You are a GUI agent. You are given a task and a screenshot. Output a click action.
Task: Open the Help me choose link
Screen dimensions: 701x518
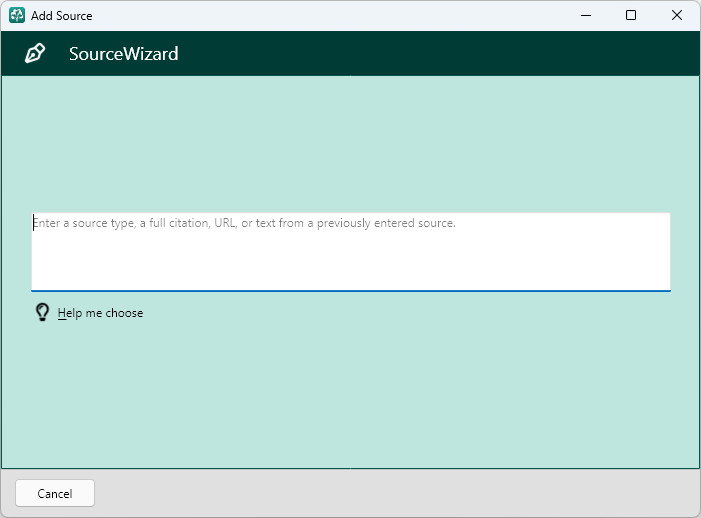100,313
